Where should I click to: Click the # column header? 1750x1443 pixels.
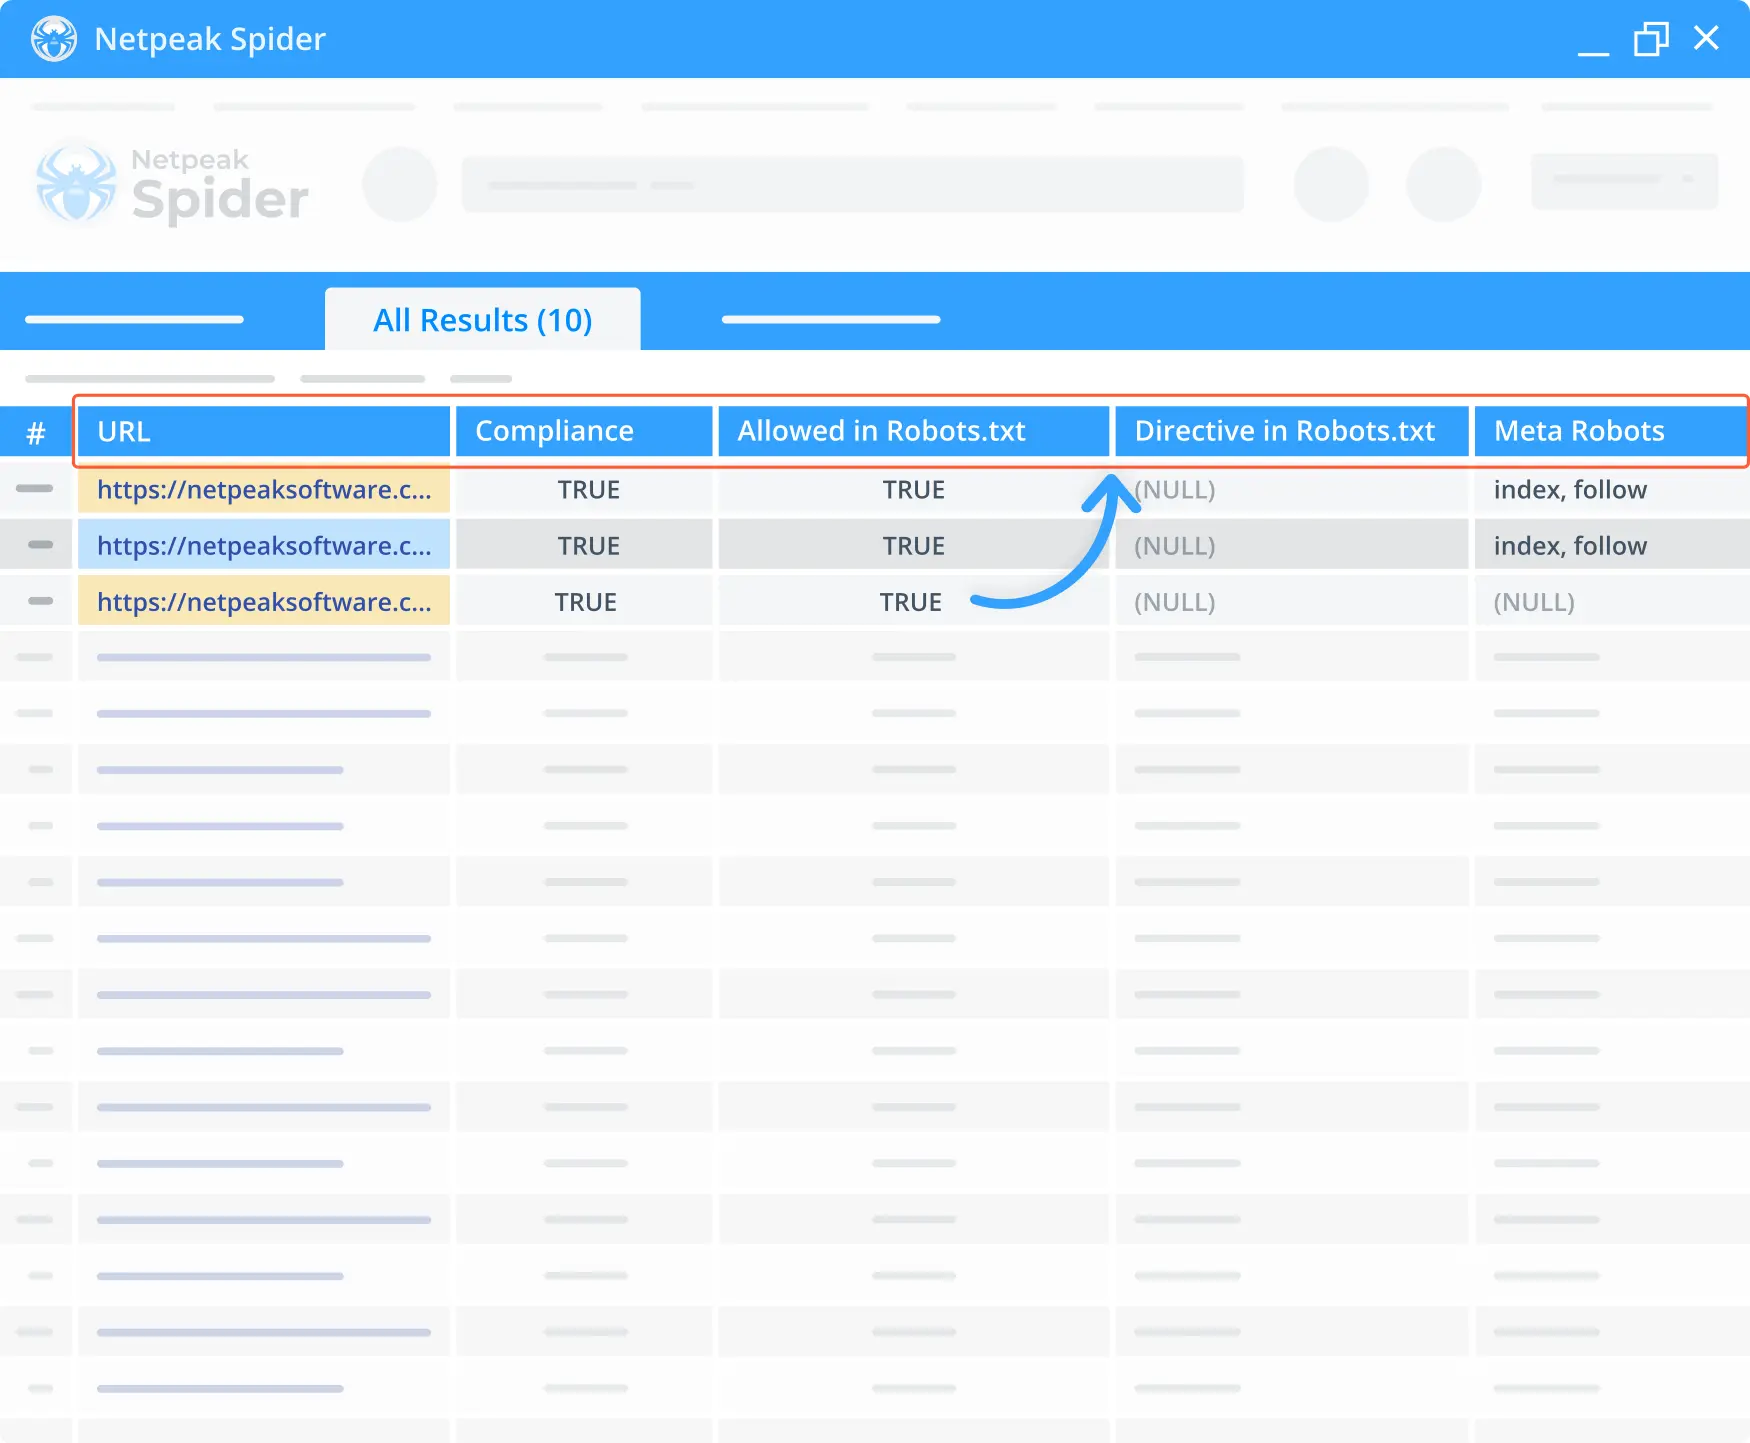click(36, 433)
